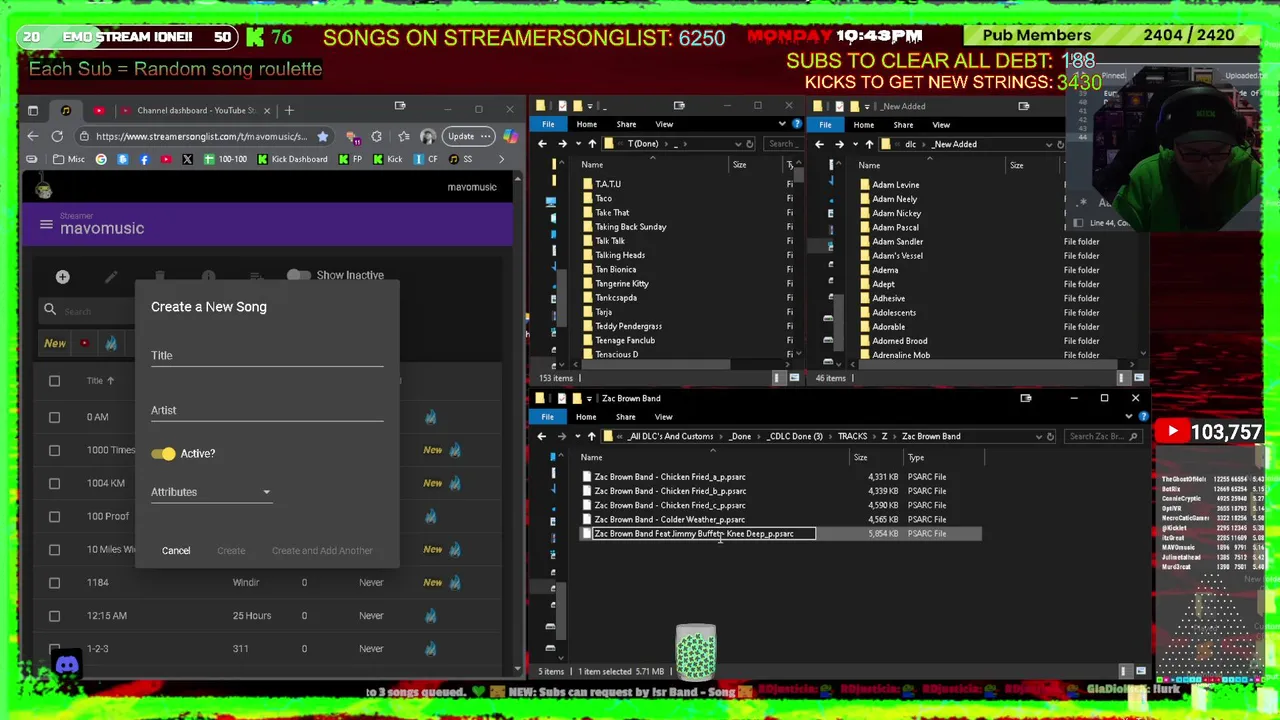Open help icon in T(Done) Explorer
The width and height of the screenshot is (1280, 720).
click(x=796, y=124)
